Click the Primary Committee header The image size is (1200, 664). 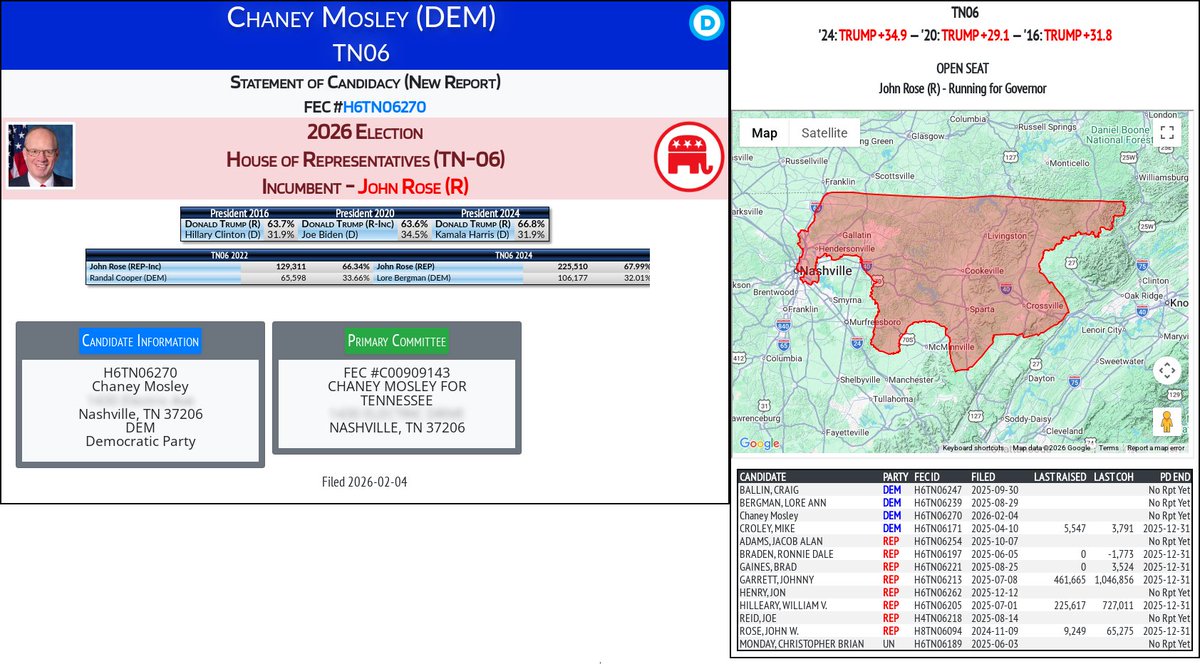pyautogui.click(x=396, y=341)
